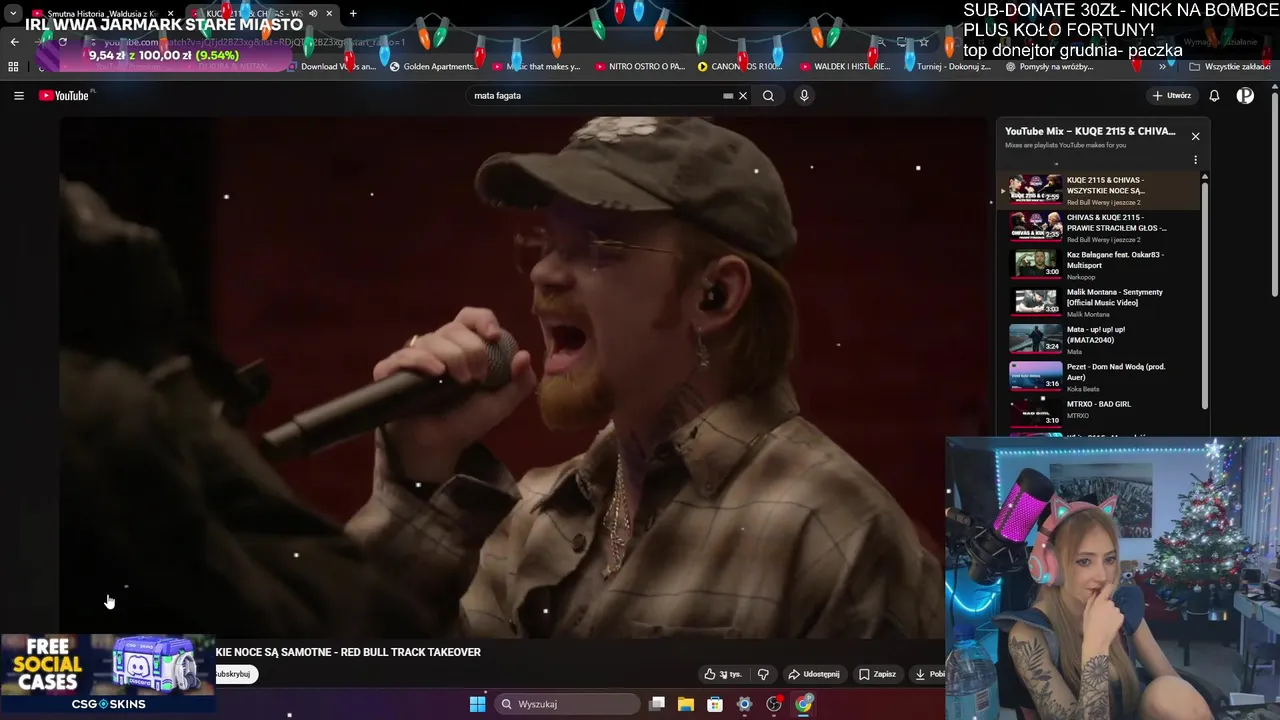Click the YouTube Mix playlist title

pos(1090,131)
